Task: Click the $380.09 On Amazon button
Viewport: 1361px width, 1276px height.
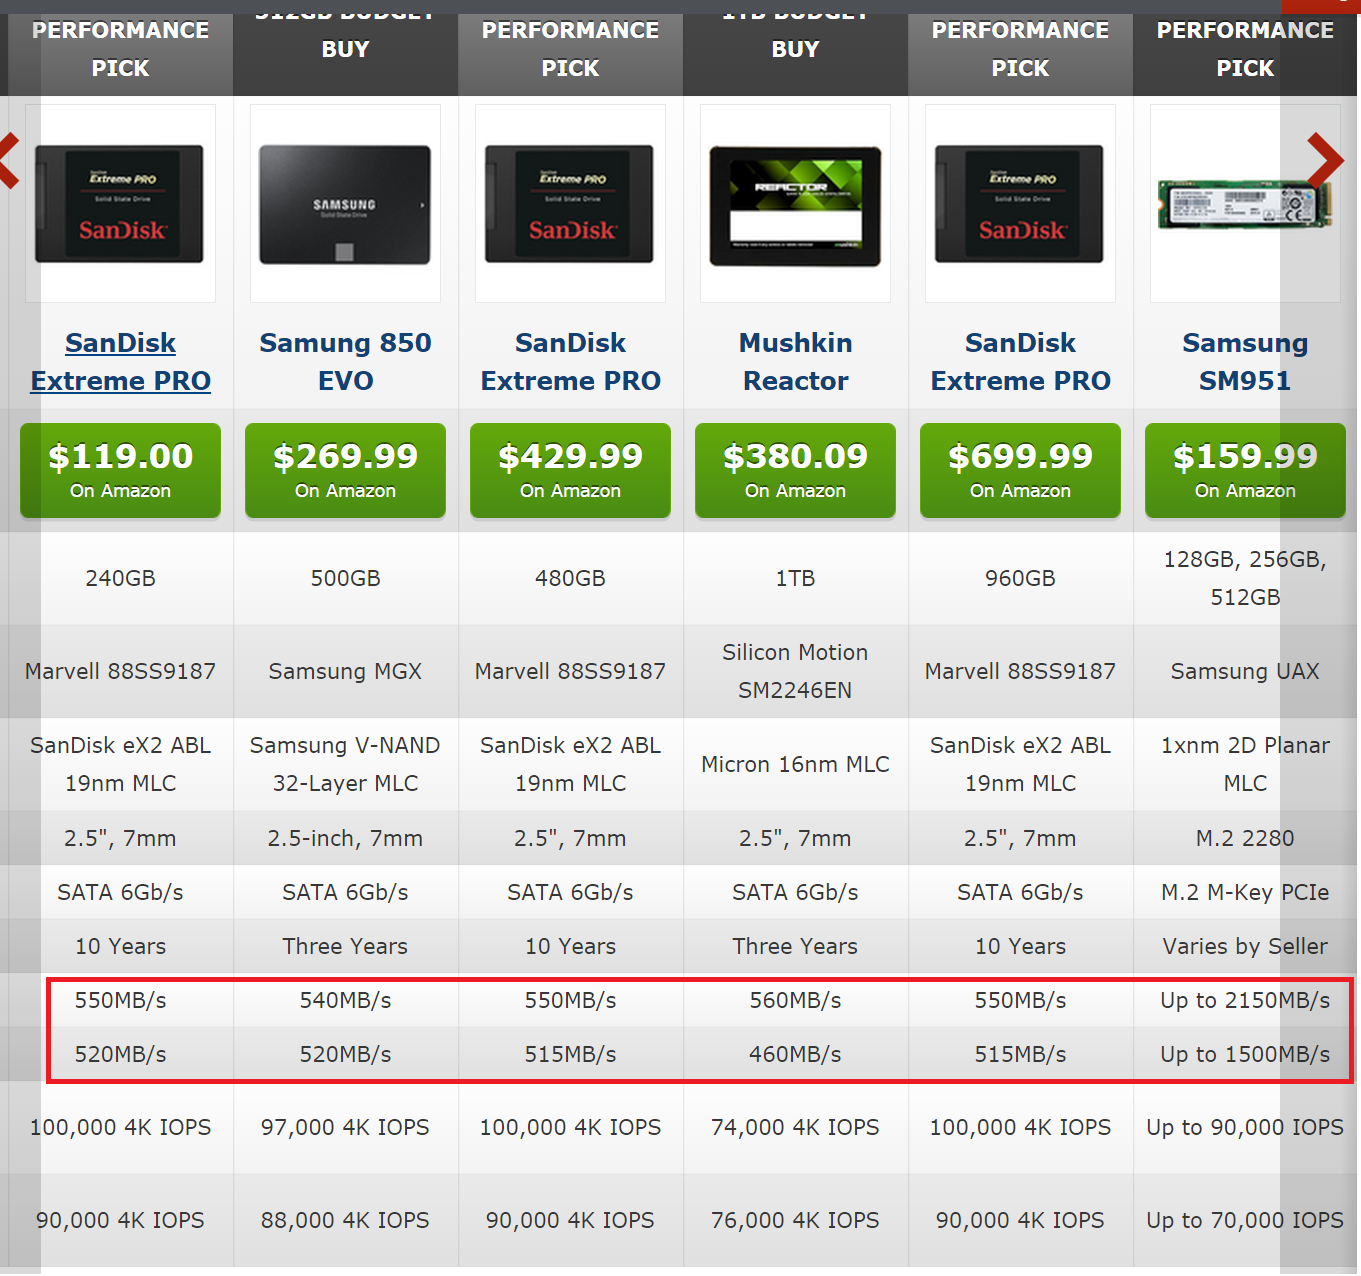Action: tap(795, 470)
